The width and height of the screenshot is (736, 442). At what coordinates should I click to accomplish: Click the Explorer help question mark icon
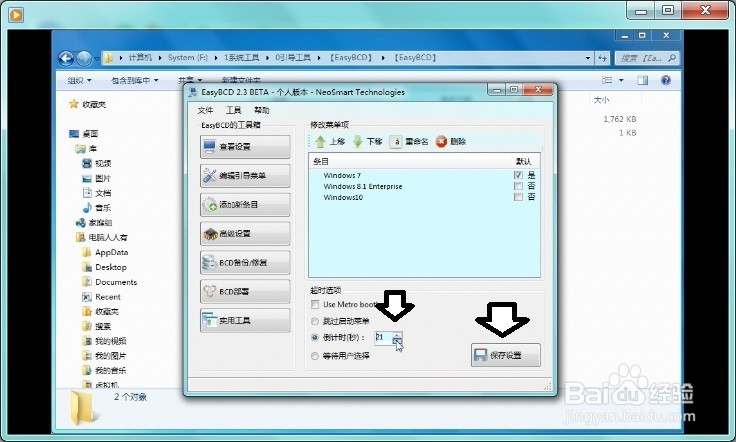(x=666, y=80)
